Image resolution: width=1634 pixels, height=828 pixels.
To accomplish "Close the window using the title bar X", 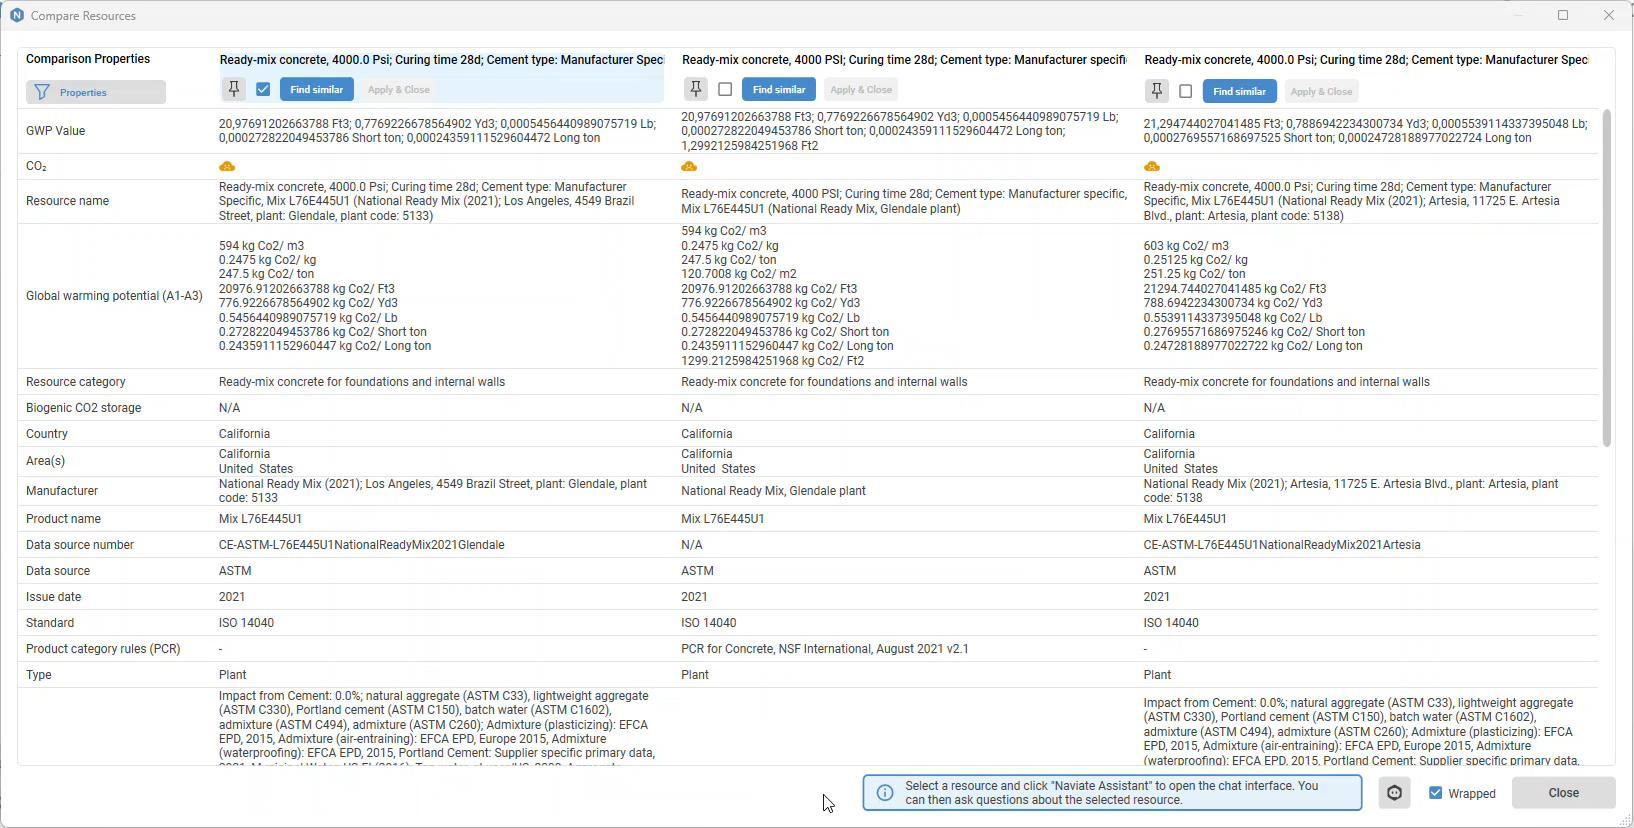I will [1608, 15].
